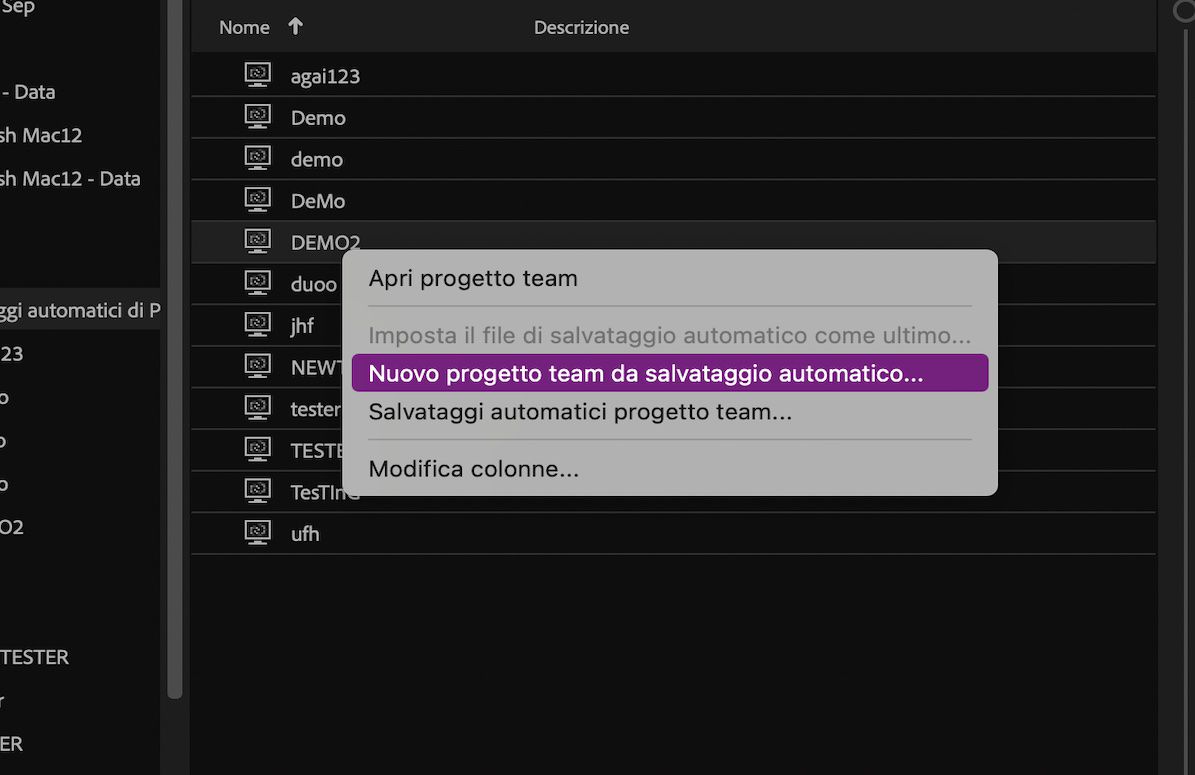
Task: Click the Descrizione column header
Action: click(581, 27)
